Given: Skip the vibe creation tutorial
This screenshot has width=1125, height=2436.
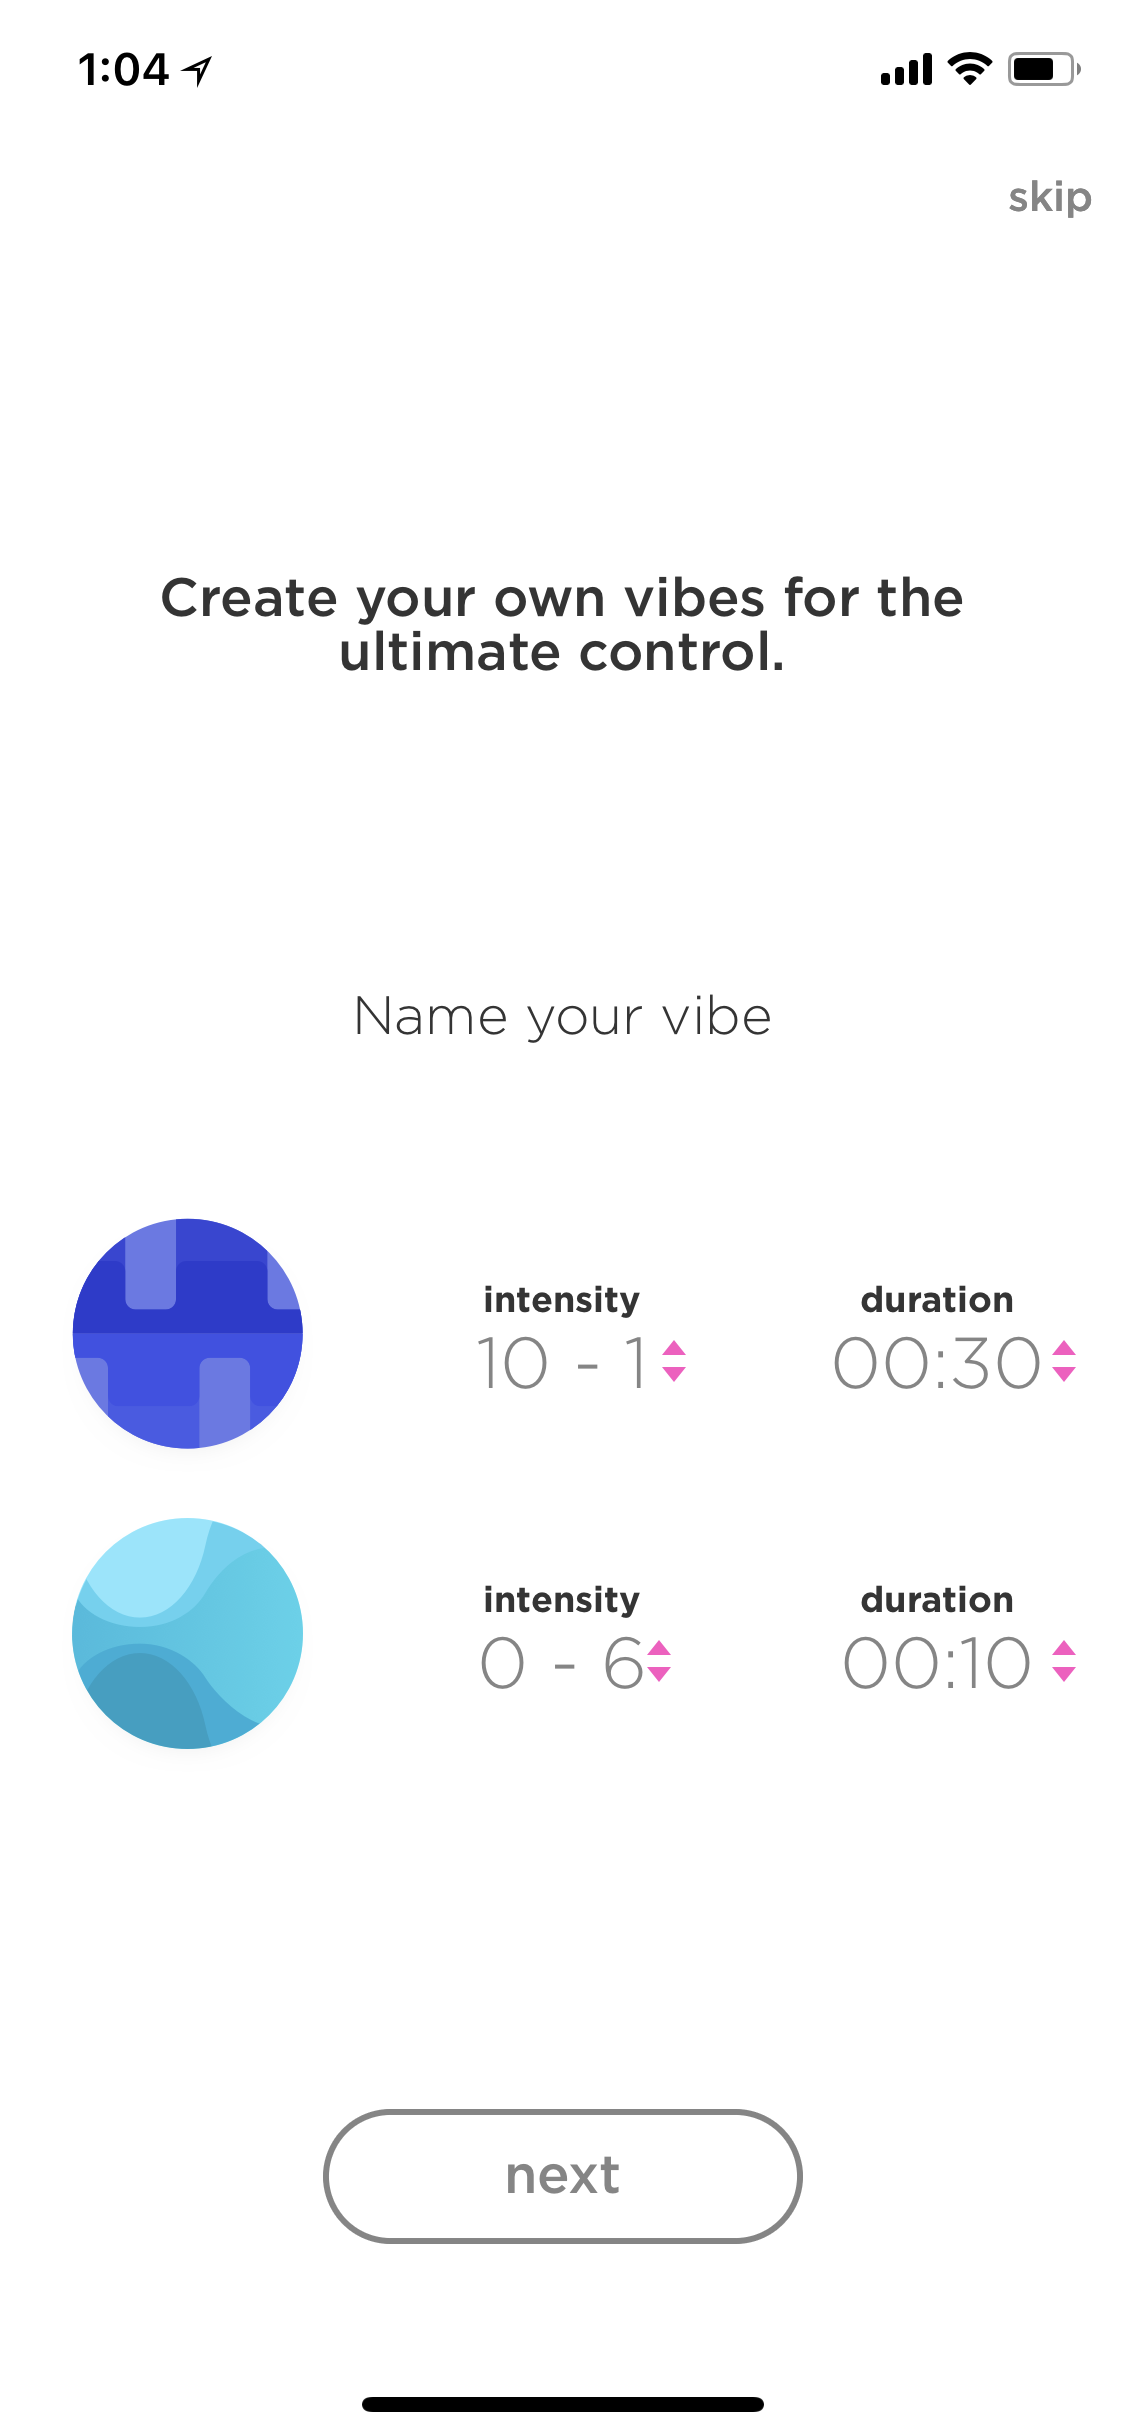Looking at the screenshot, I should click(x=1049, y=197).
